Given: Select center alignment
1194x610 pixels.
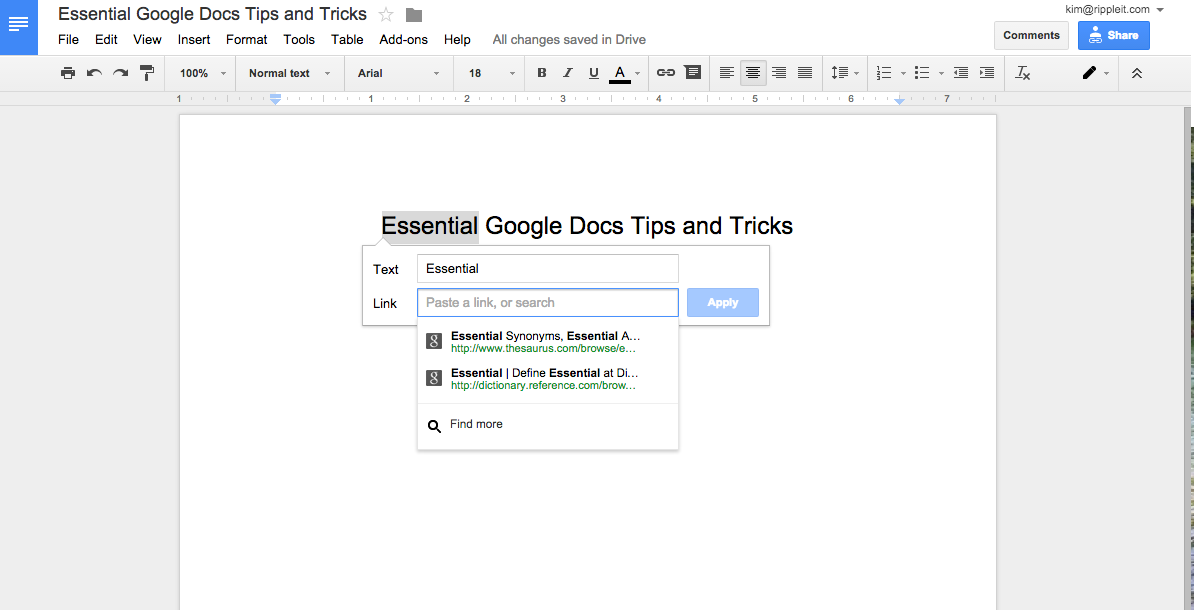Looking at the screenshot, I should [753, 73].
